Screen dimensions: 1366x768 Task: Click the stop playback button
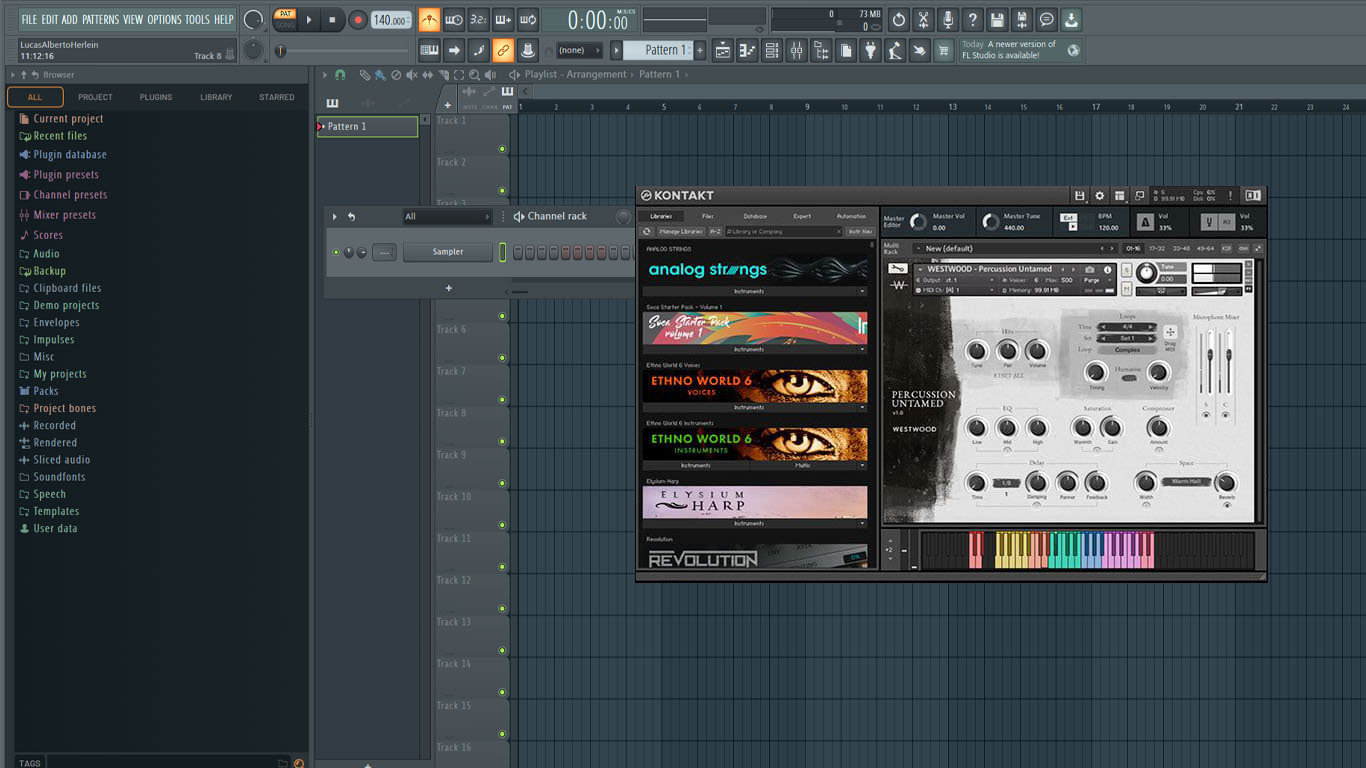(x=332, y=19)
